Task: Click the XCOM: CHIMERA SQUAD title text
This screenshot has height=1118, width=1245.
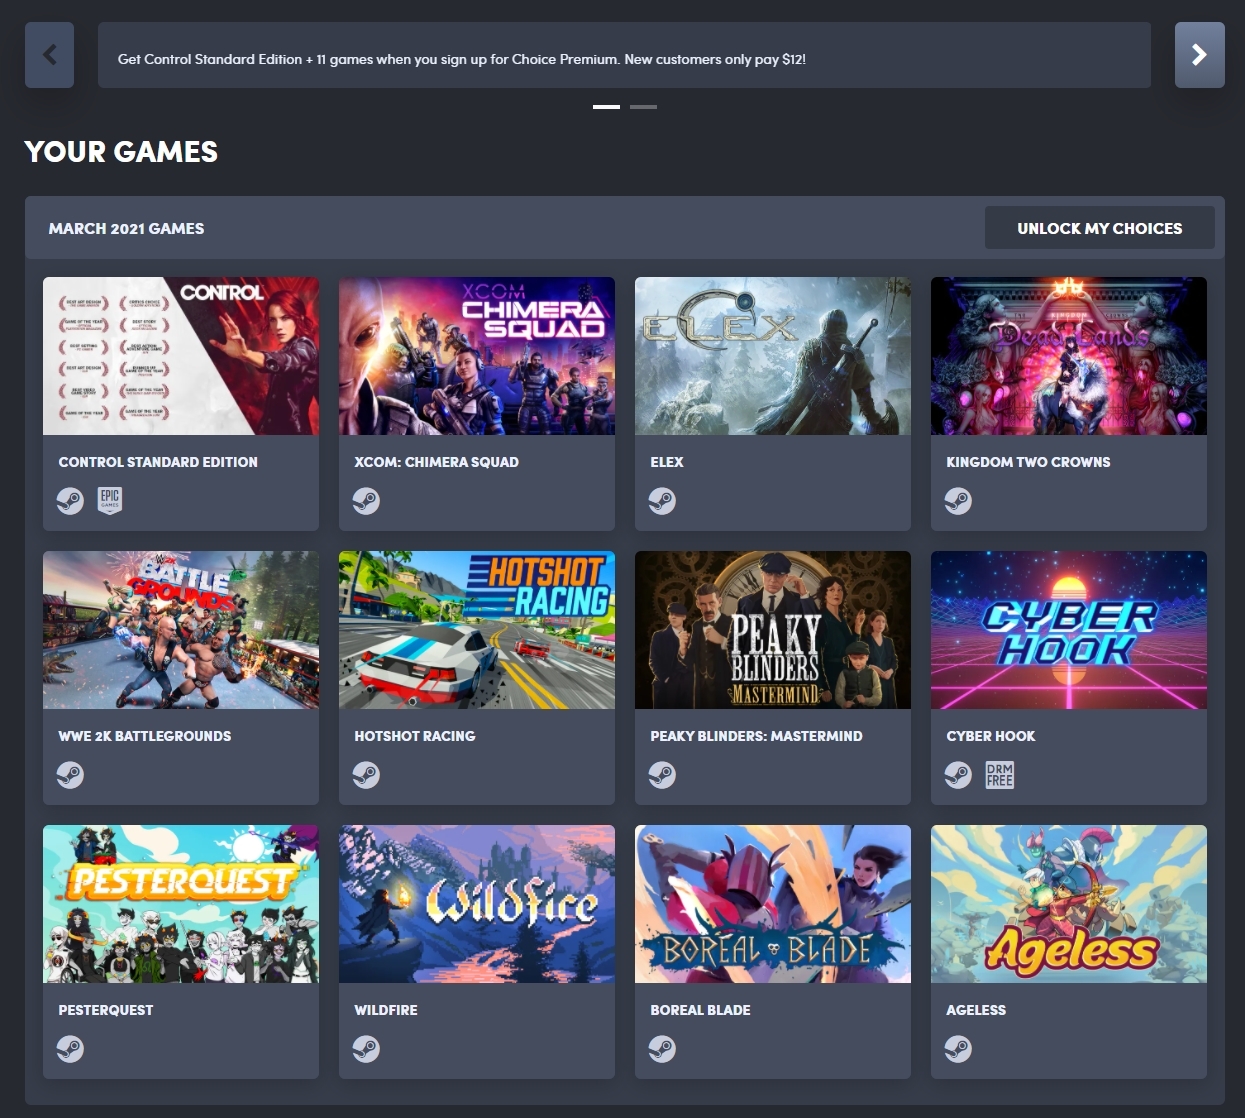Action: click(436, 462)
